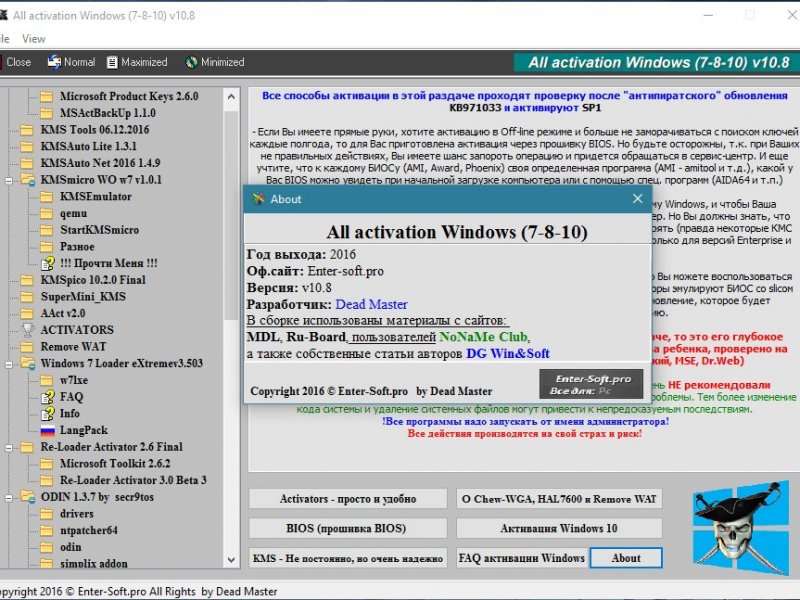This screenshot has width=800, height=600.
Task: Click the KMSpico 10.2.0 Final folder icon
Action: click(27, 280)
